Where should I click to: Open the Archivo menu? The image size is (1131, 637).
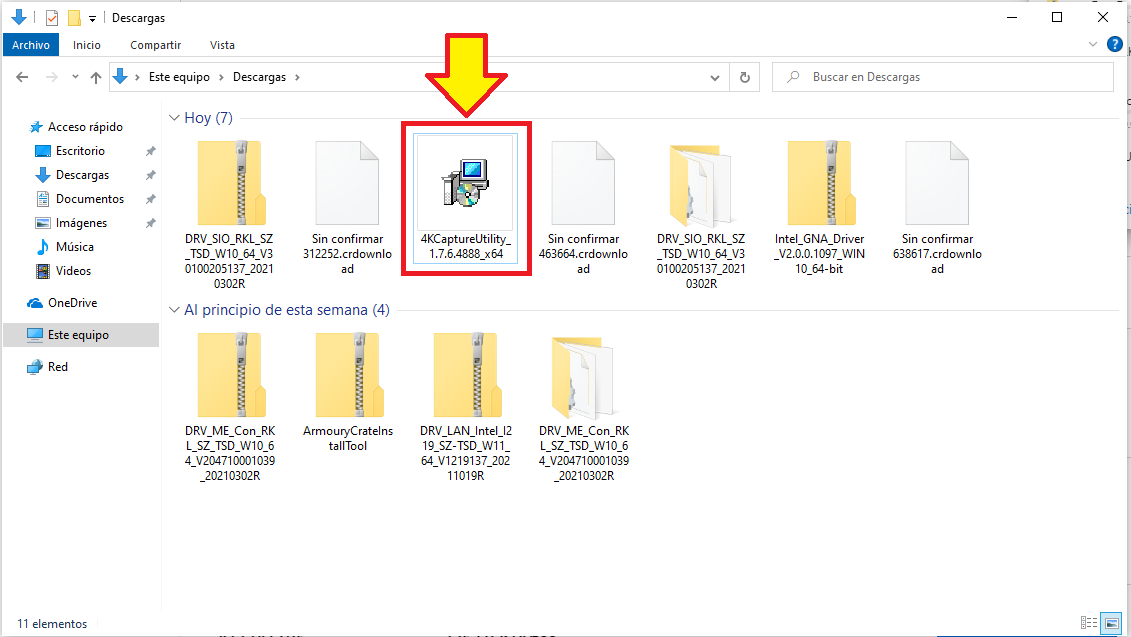(x=31, y=45)
